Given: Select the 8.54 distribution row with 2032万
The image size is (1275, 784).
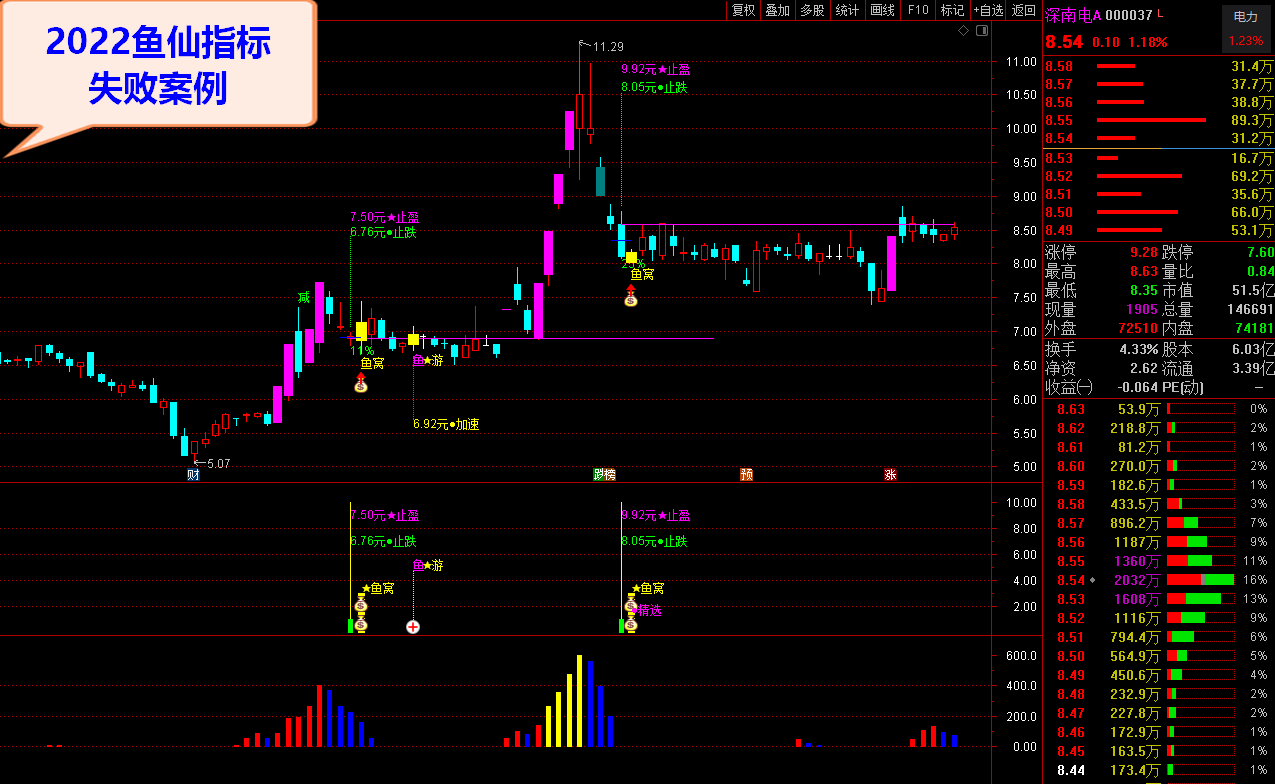Looking at the screenshot, I should click(x=1159, y=580).
